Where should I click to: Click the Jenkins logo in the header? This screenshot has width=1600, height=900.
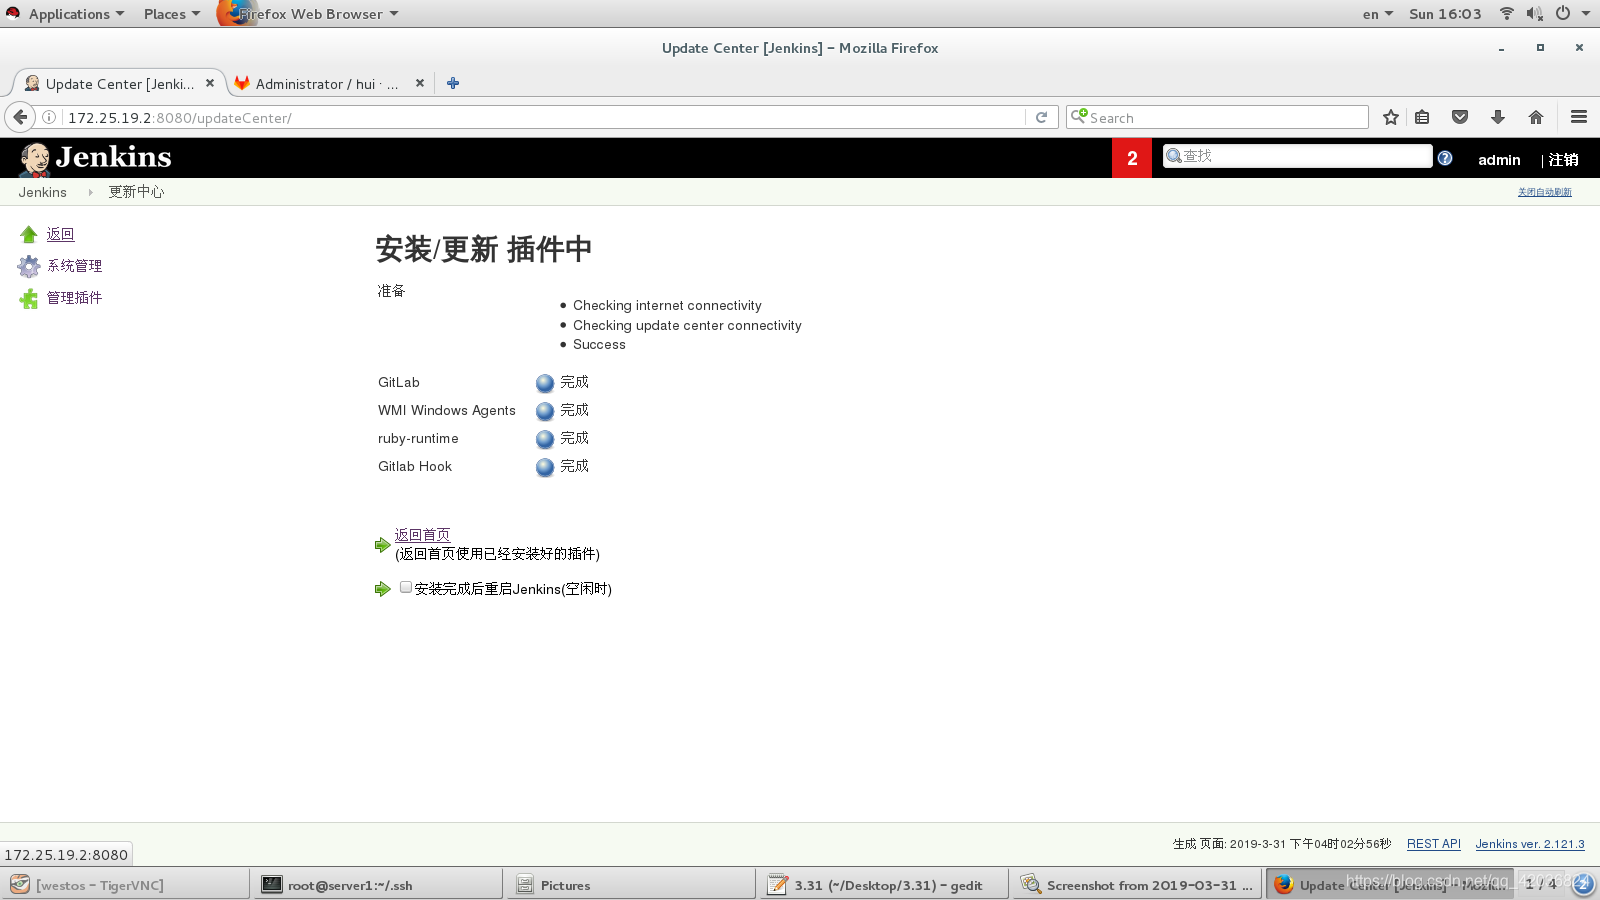coord(96,158)
